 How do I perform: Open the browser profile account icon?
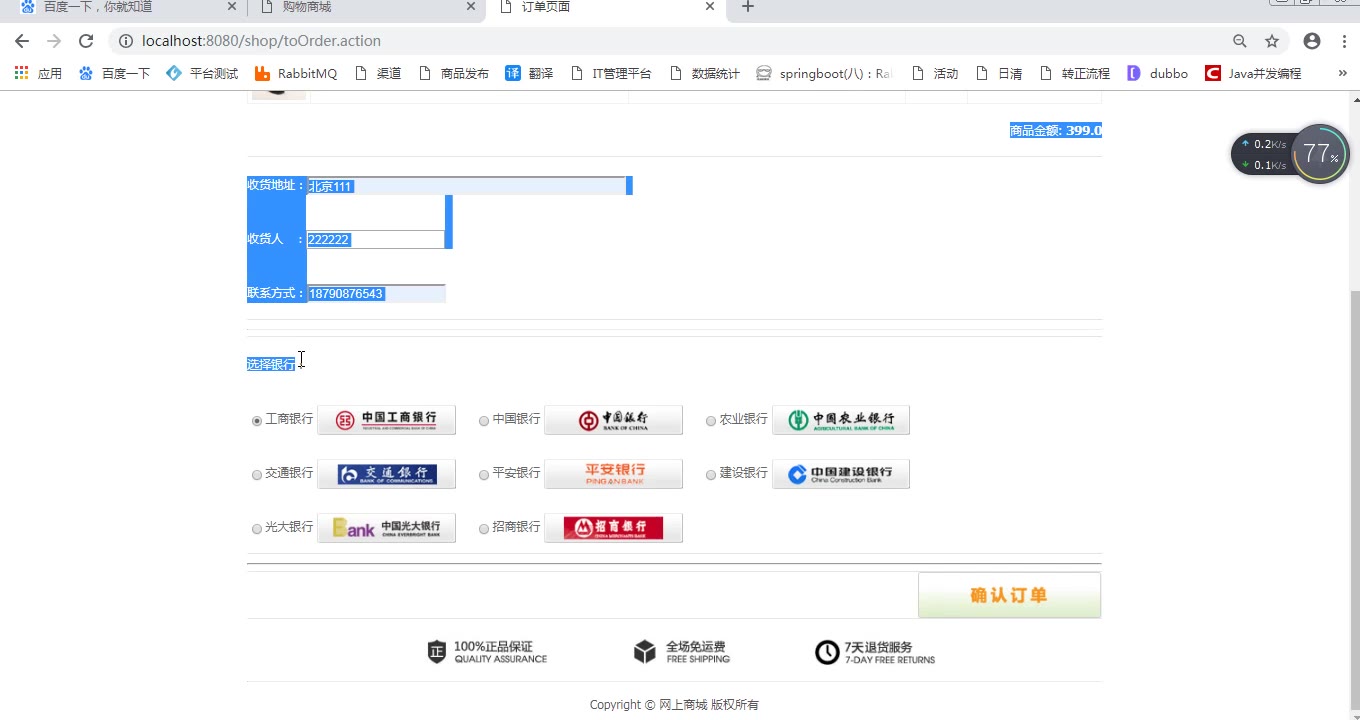1312,41
